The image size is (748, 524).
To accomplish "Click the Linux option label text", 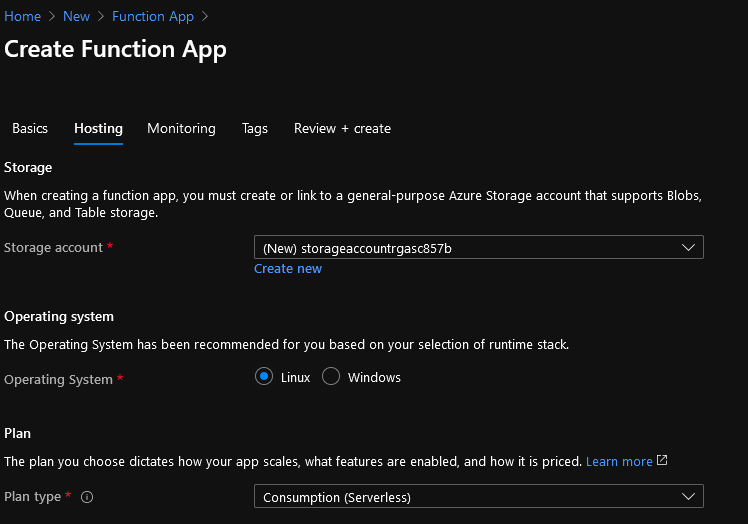I will 296,378.
